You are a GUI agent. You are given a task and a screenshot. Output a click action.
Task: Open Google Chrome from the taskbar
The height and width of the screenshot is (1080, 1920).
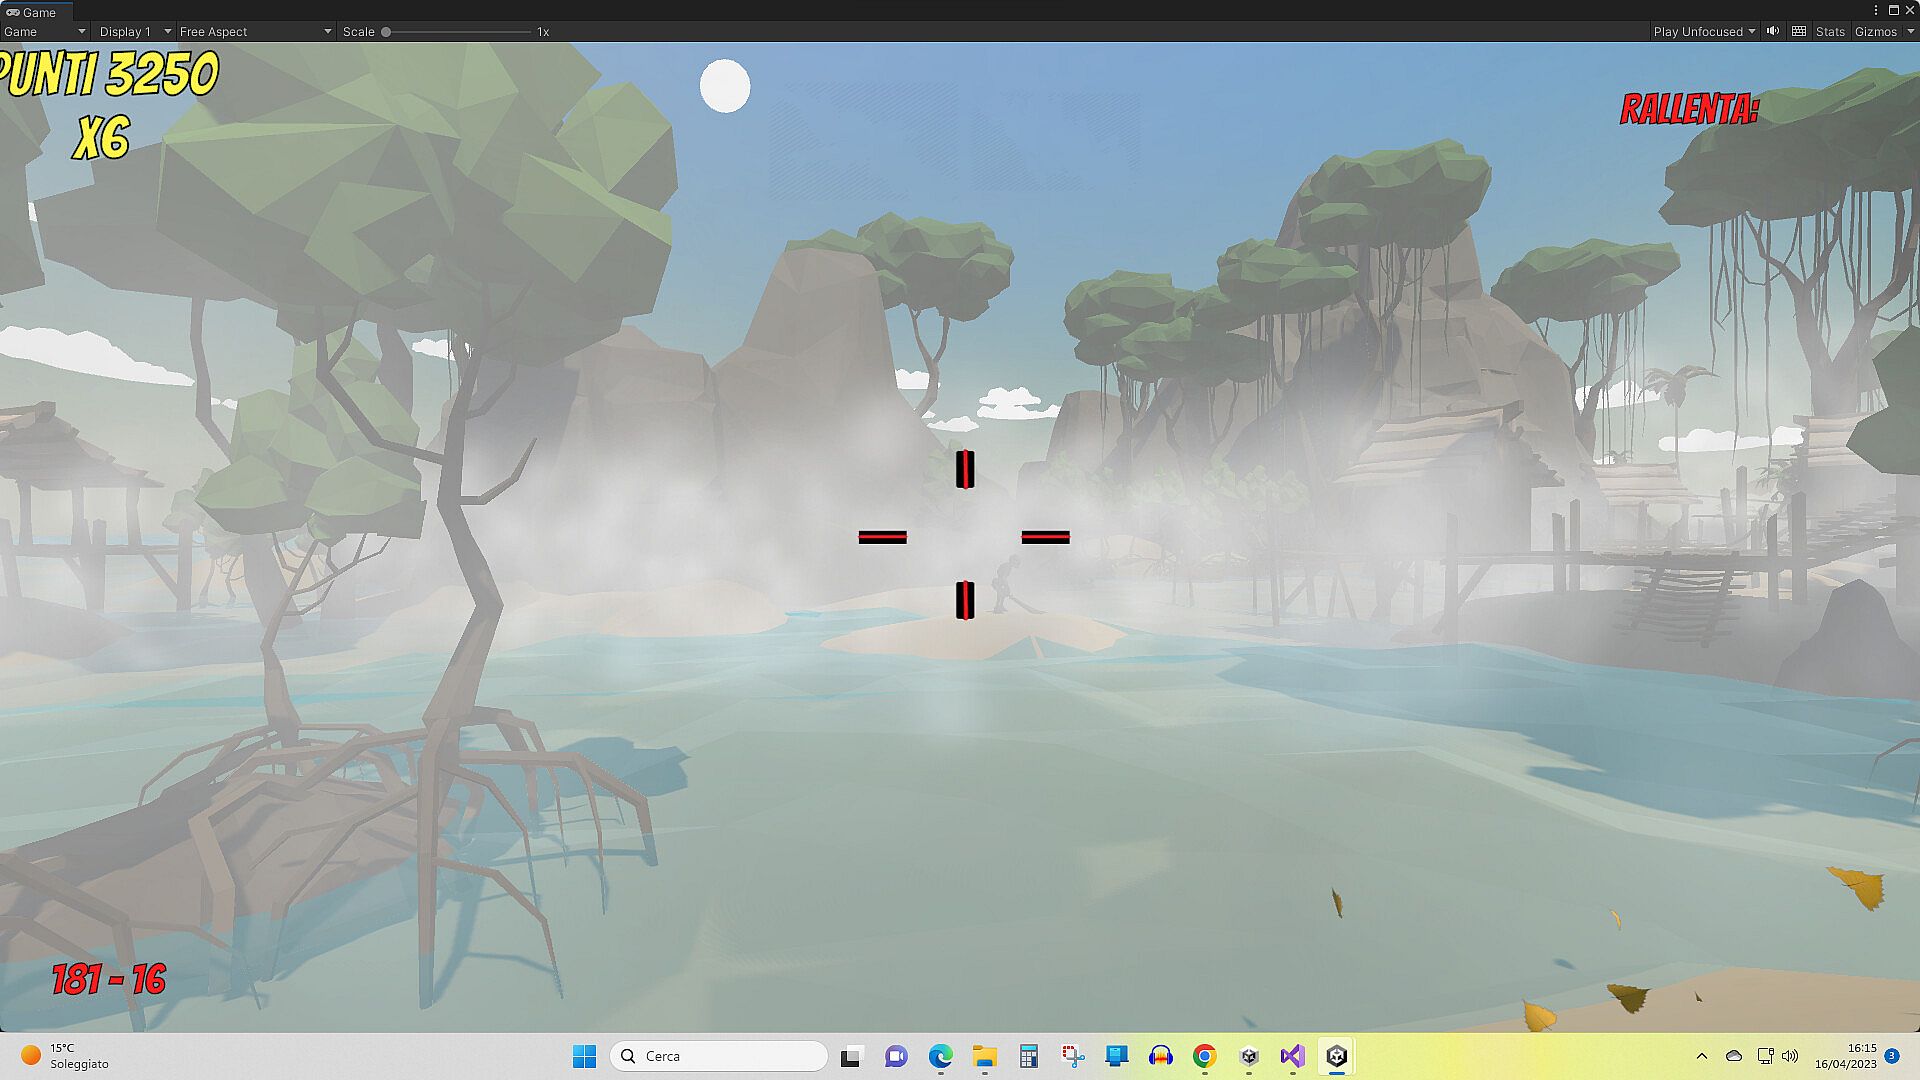click(1205, 1056)
